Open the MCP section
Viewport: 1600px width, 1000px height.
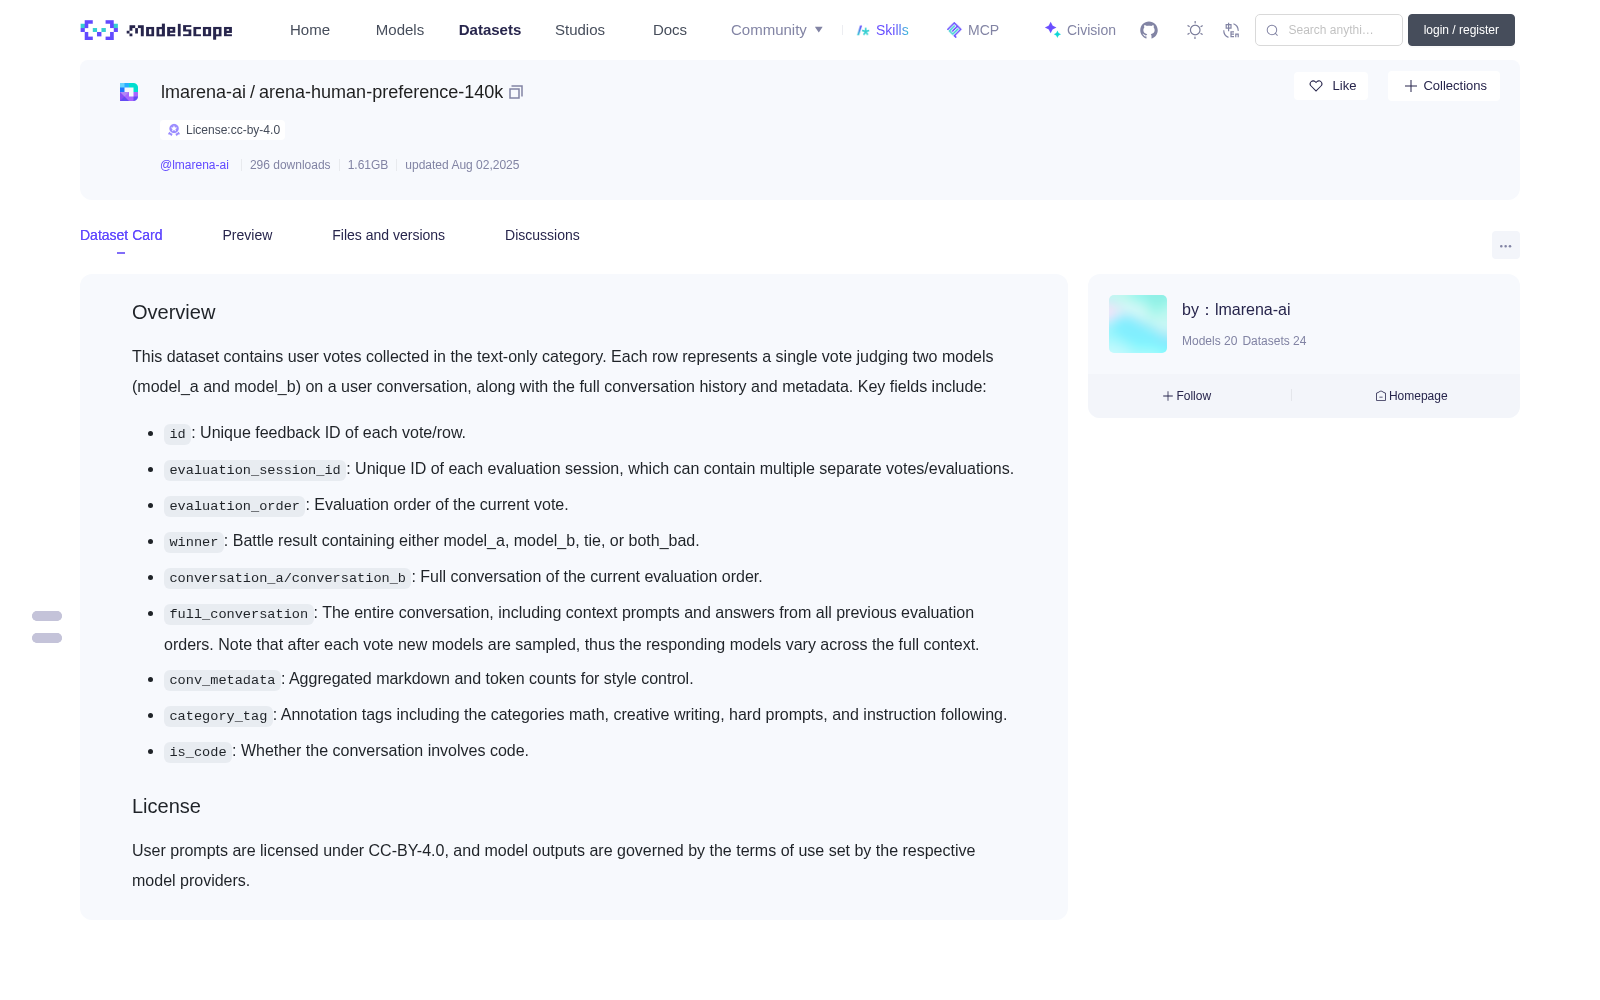click(973, 30)
